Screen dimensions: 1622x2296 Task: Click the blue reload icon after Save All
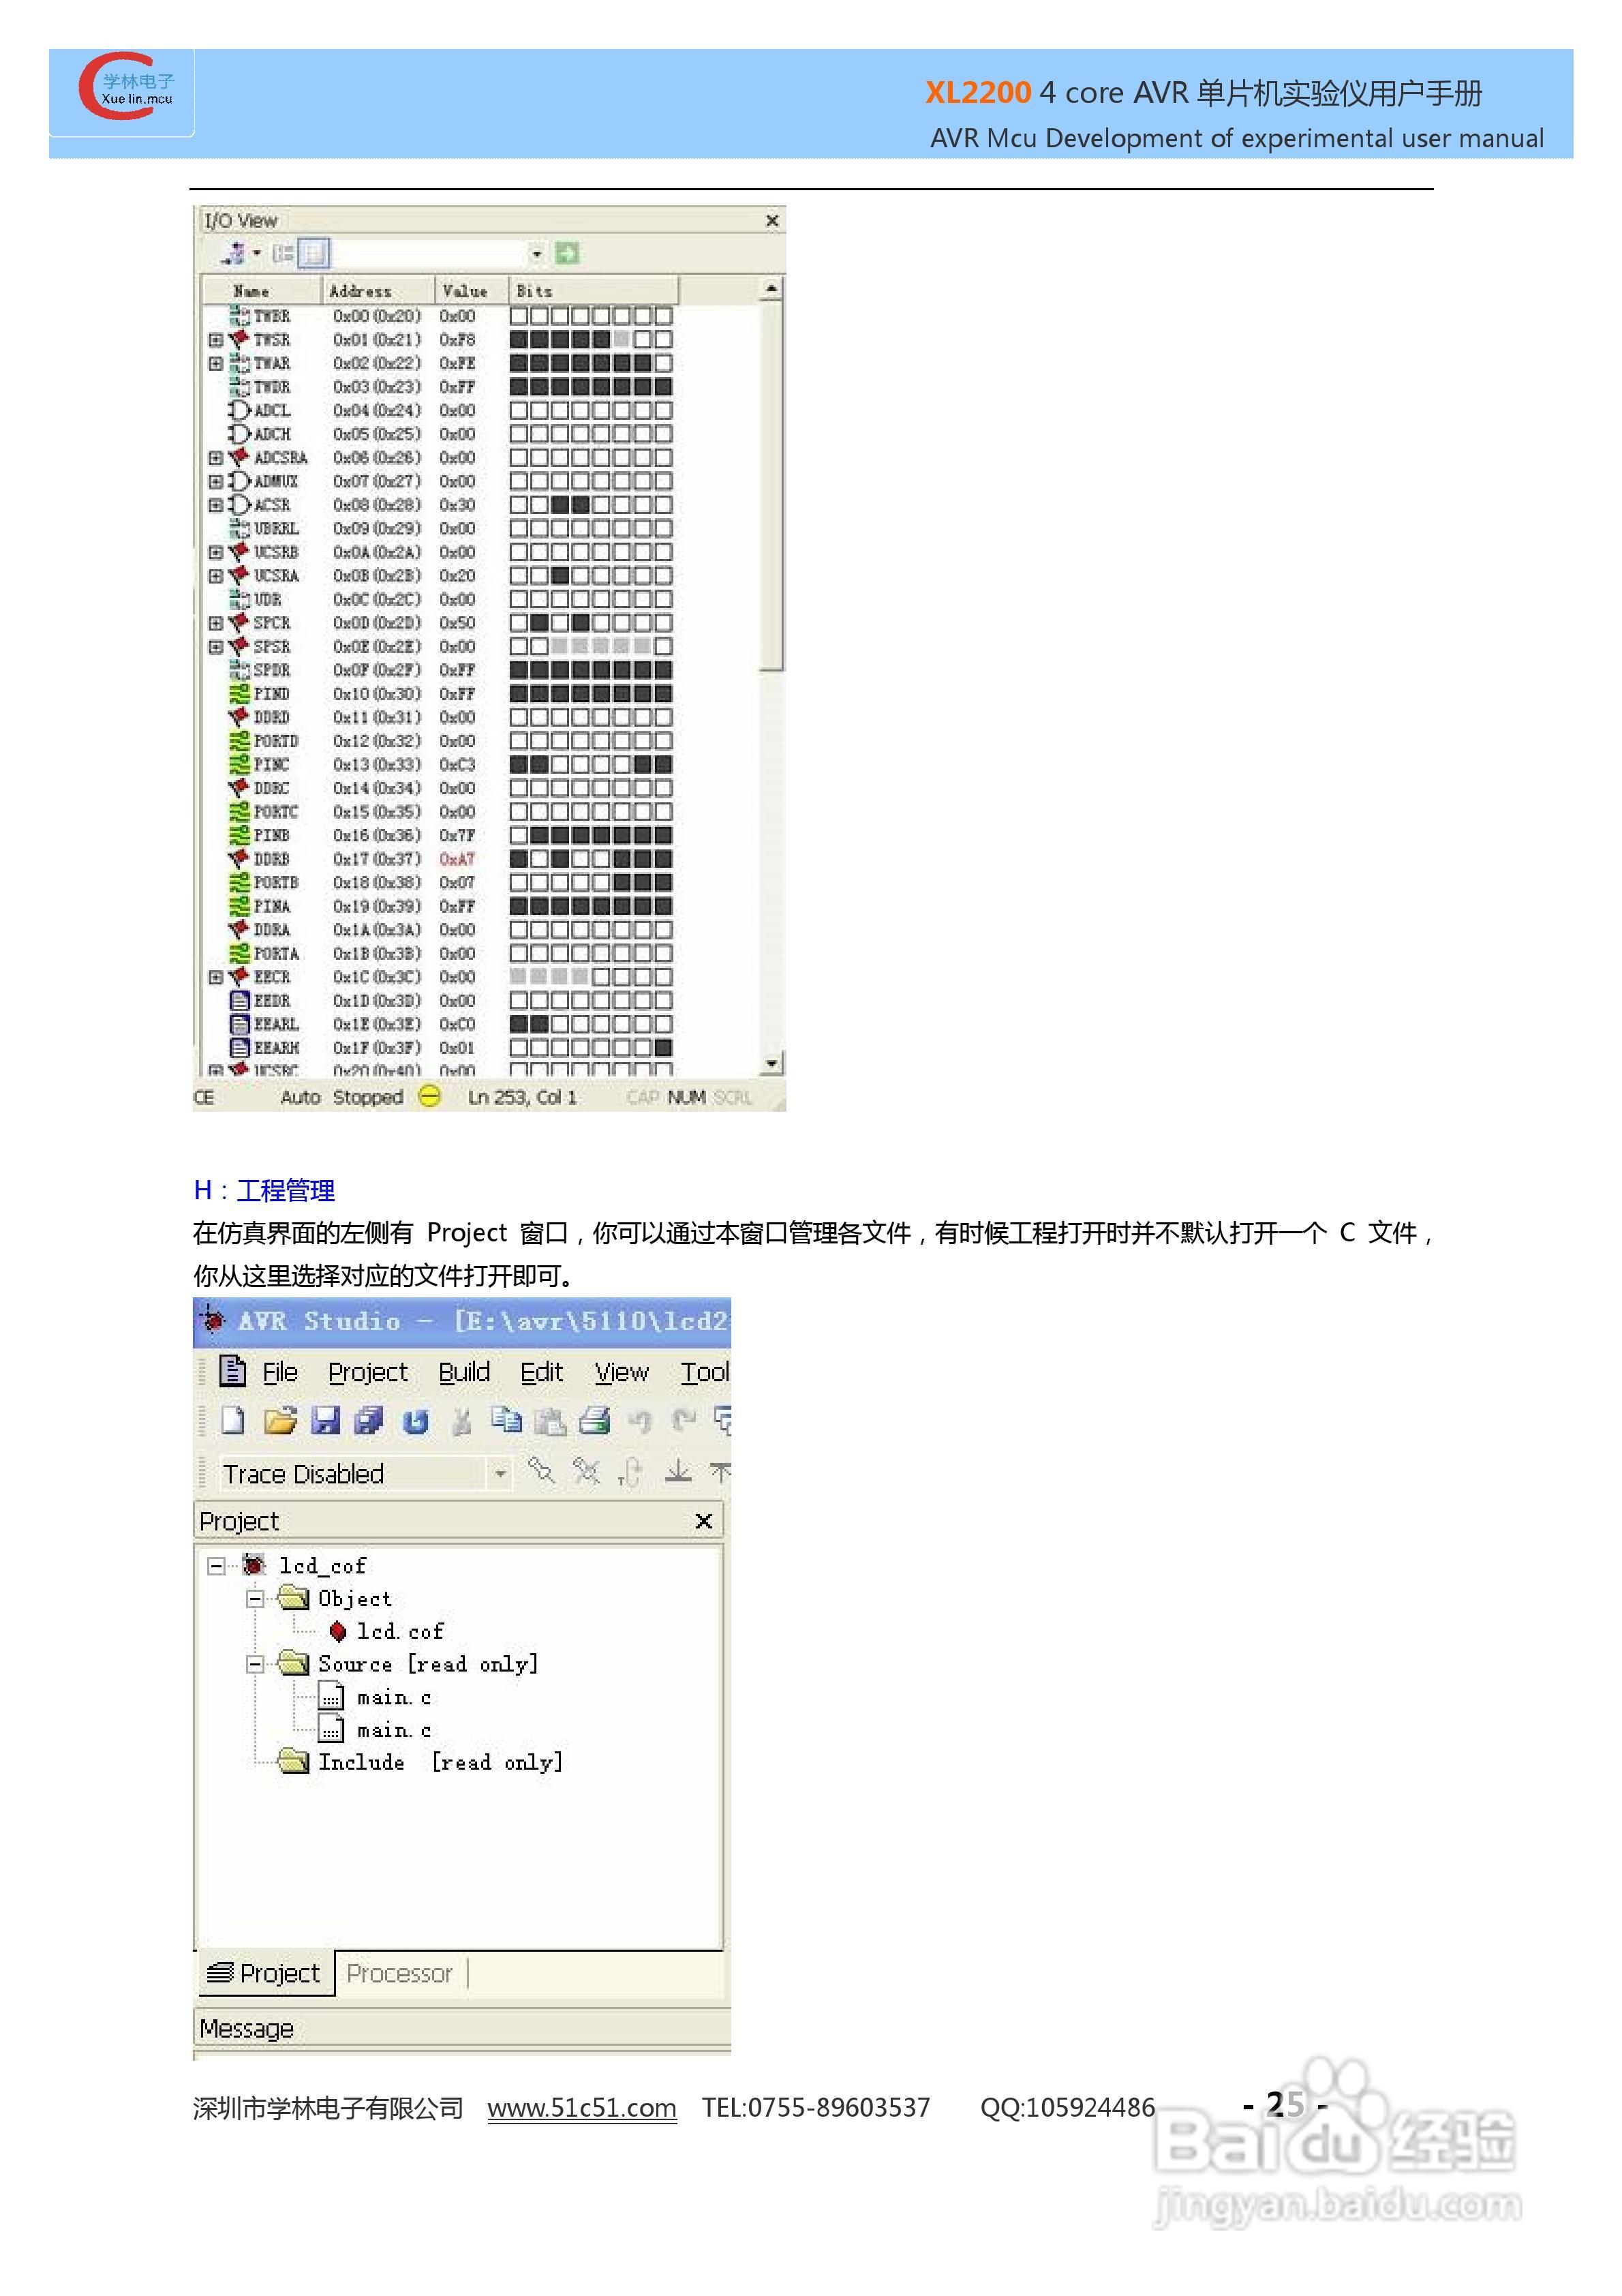tap(416, 1421)
